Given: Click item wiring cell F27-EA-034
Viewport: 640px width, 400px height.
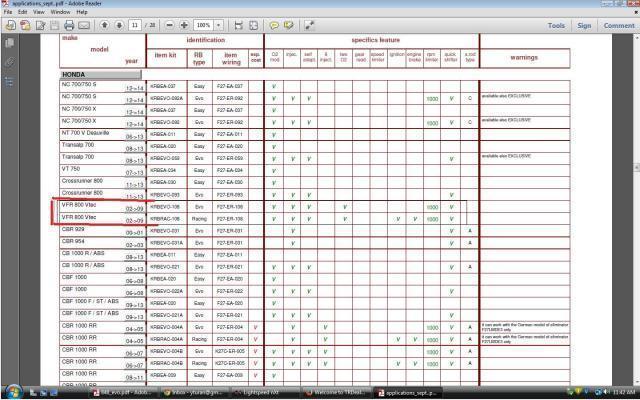Looking at the screenshot, I should pos(230,171).
